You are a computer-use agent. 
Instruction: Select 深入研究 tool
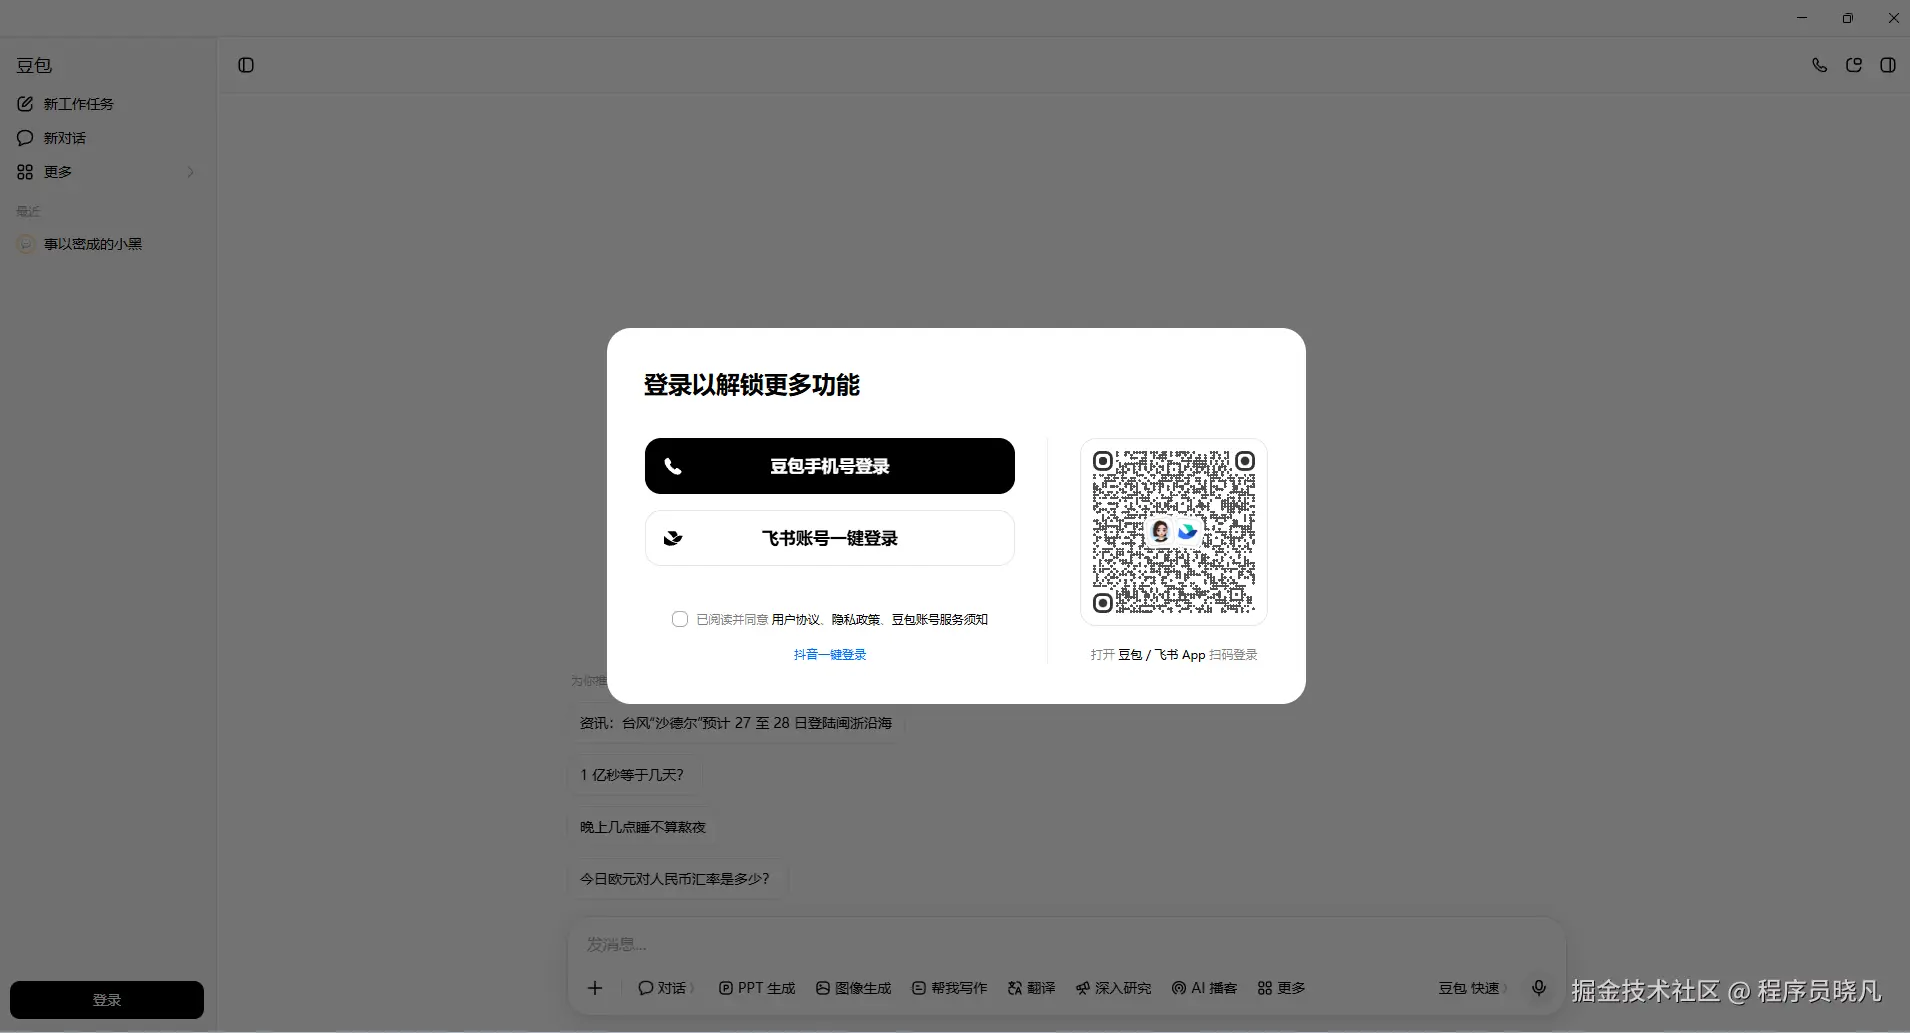click(x=1113, y=988)
